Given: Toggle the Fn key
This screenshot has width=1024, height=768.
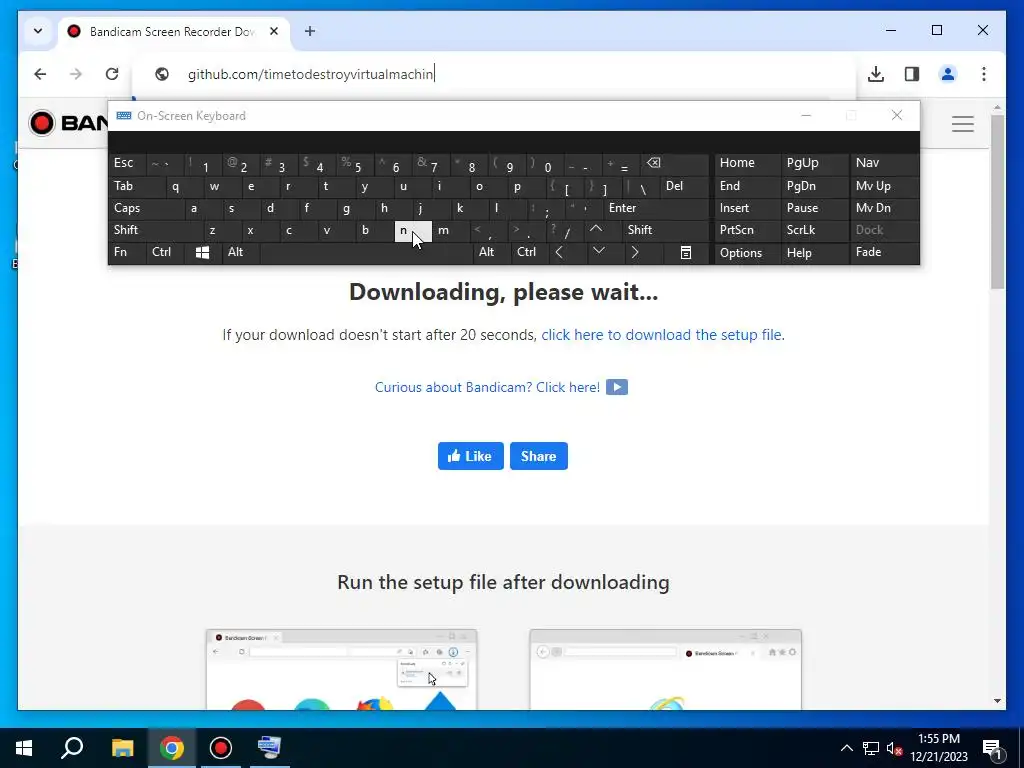Looking at the screenshot, I should 127,252.
